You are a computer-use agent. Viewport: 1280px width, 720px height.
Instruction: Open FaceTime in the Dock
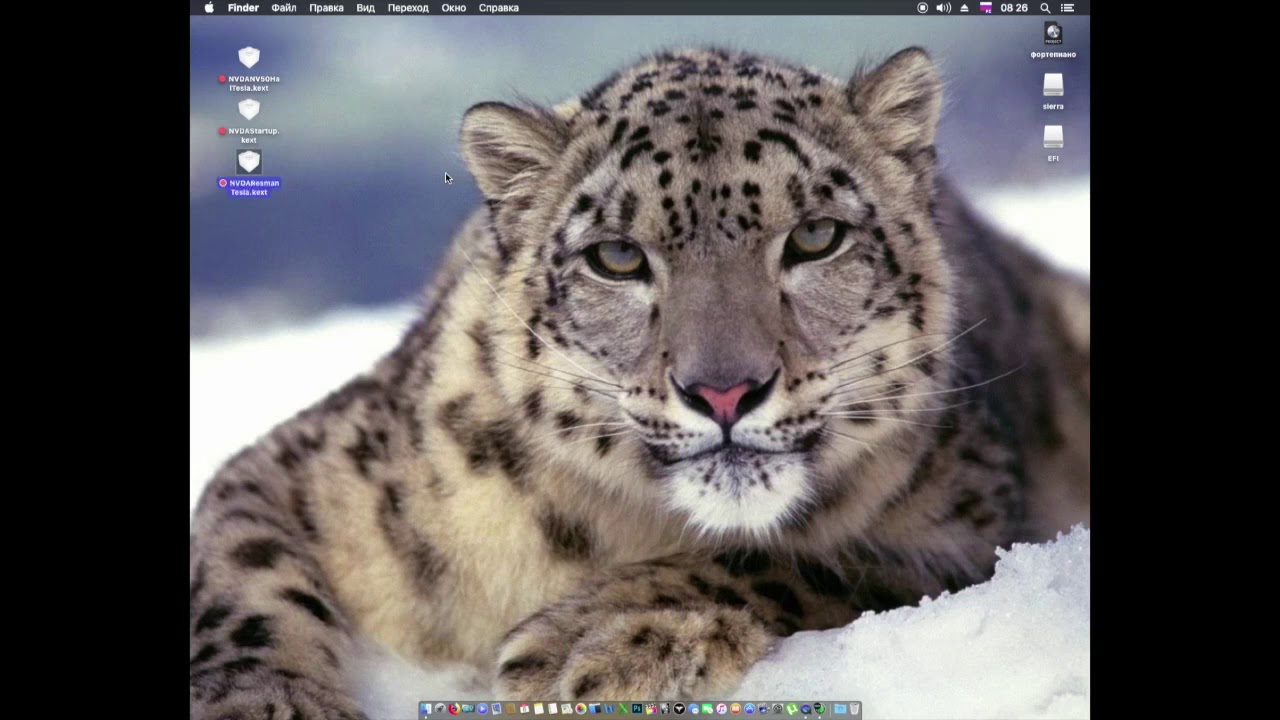pos(707,709)
